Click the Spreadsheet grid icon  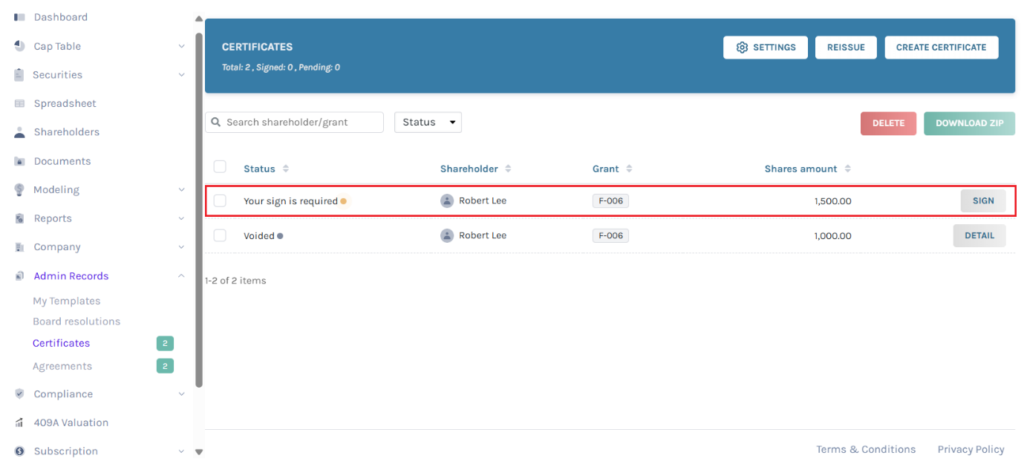tap(20, 103)
